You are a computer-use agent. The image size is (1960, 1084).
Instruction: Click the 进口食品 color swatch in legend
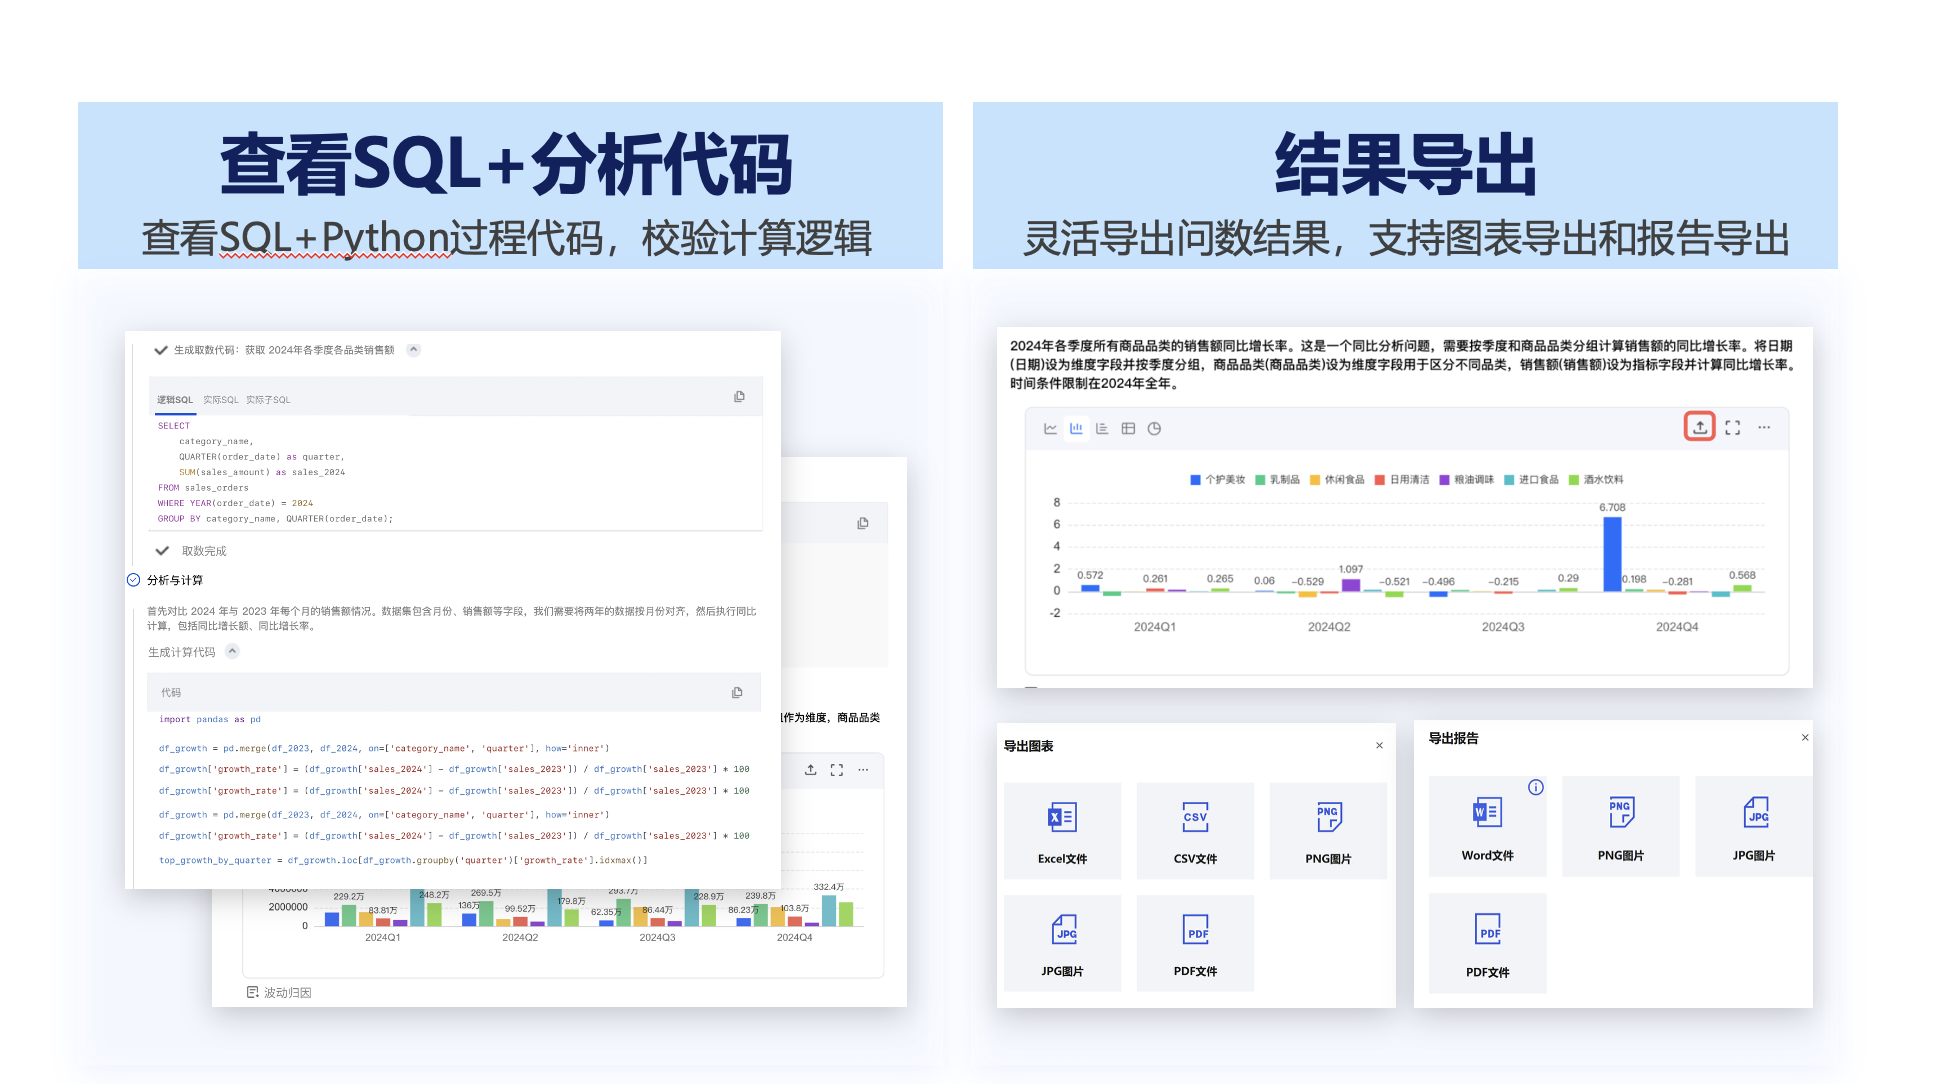pyautogui.click(x=1509, y=479)
